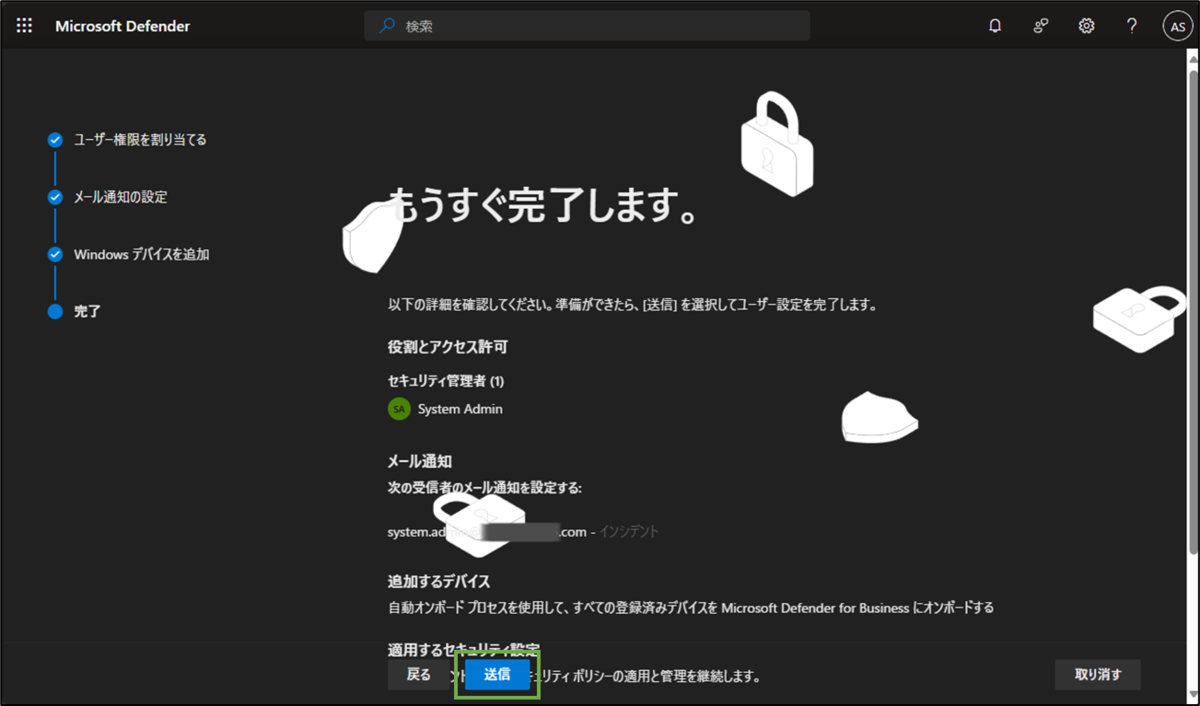
Task: Click the 次の受信者のメール通知を設定する text
Action: coord(485,488)
